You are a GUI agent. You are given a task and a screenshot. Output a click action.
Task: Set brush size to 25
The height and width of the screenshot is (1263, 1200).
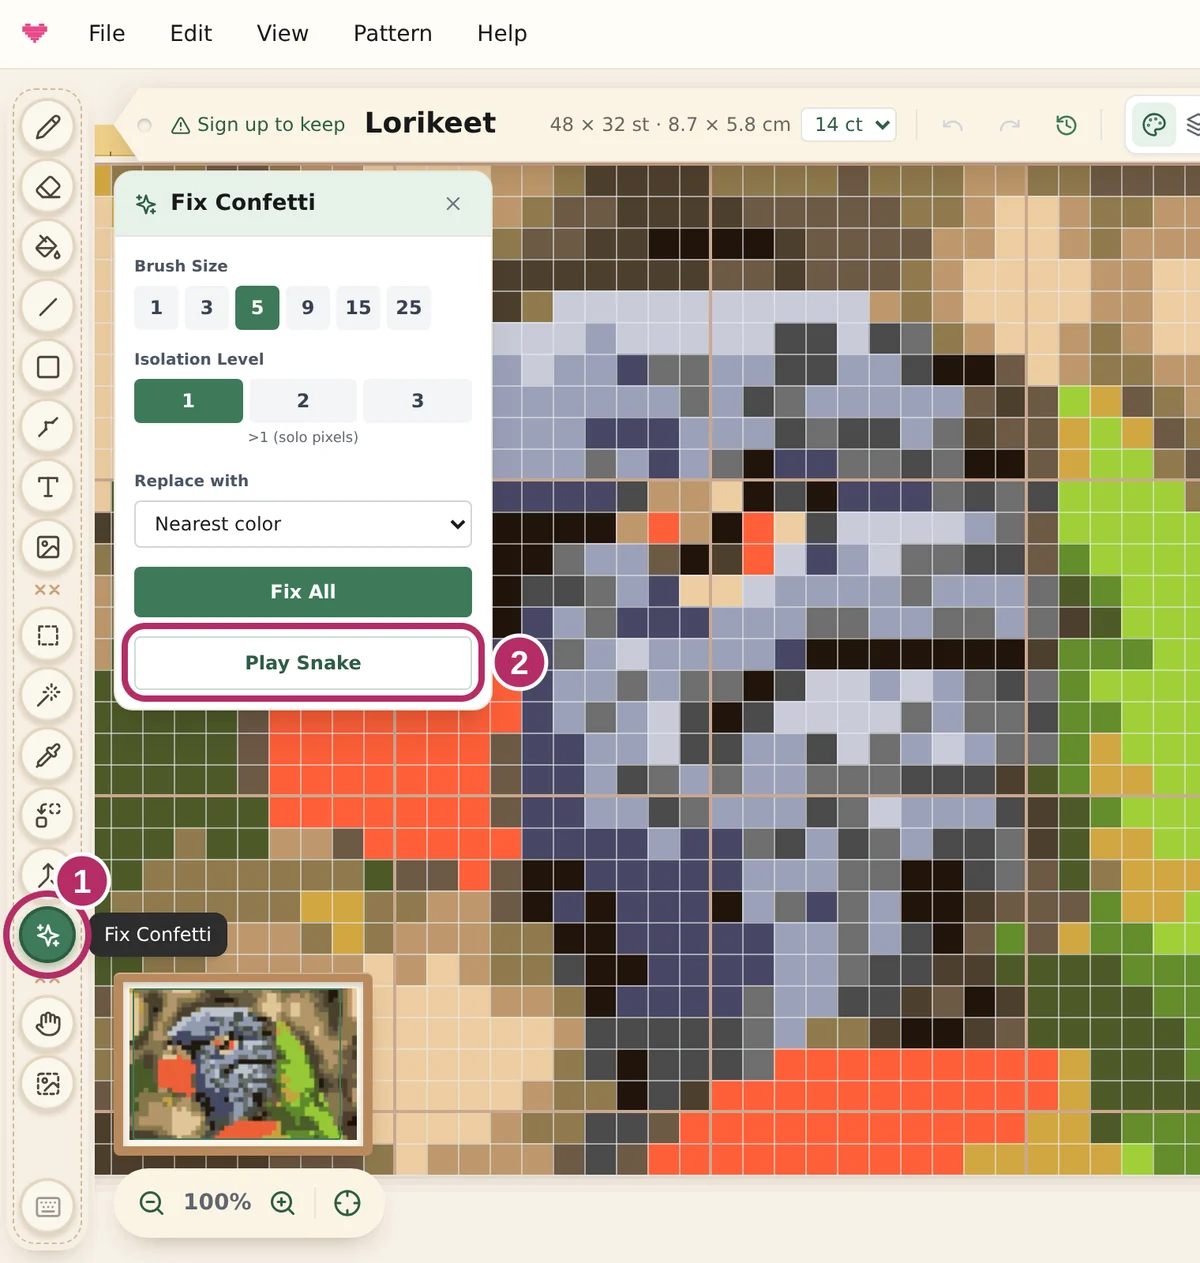[x=409, y=308]
